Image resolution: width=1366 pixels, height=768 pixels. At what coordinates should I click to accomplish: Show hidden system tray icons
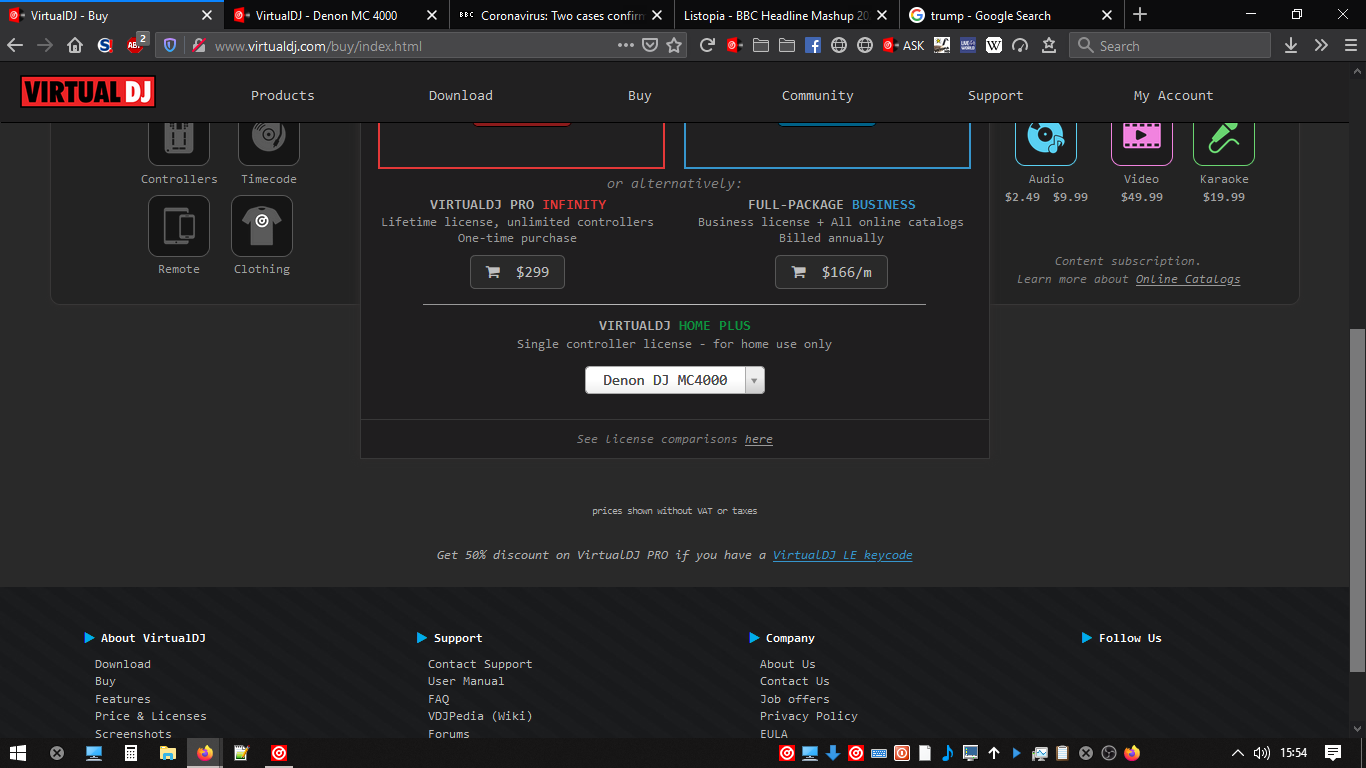(1238, 753)
